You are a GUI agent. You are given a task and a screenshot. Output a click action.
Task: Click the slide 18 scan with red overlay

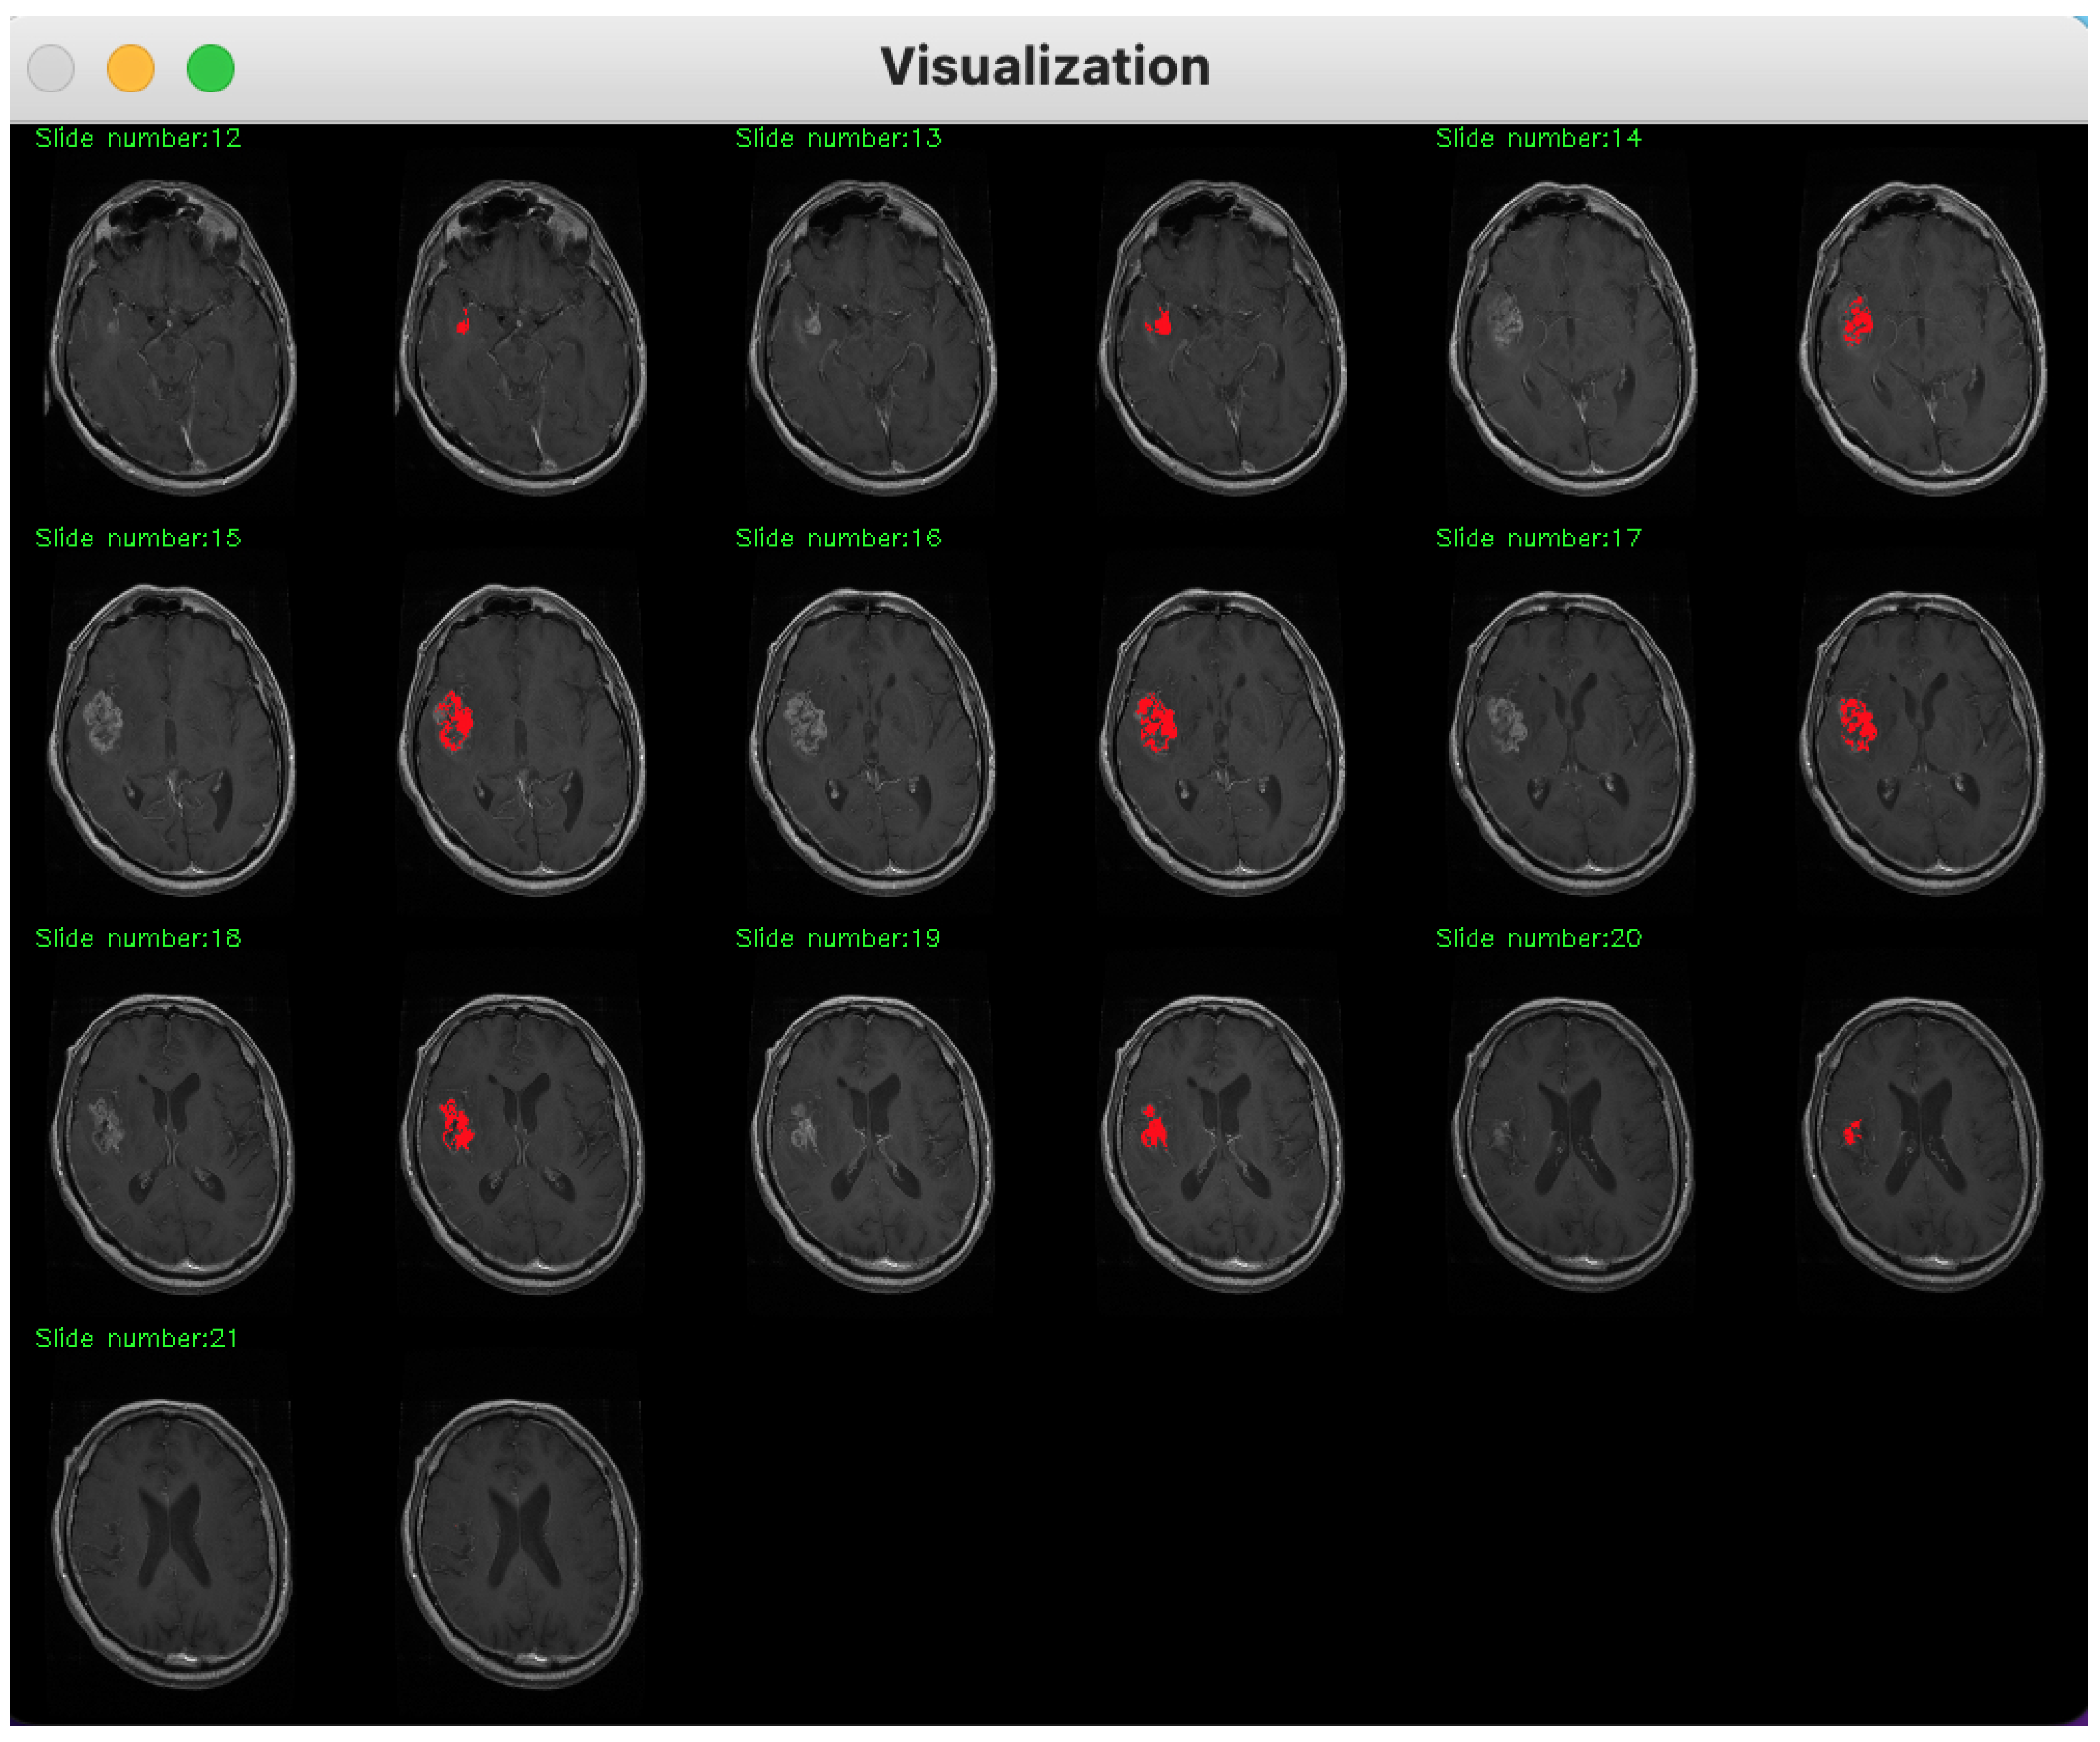tap(522, 1142)
